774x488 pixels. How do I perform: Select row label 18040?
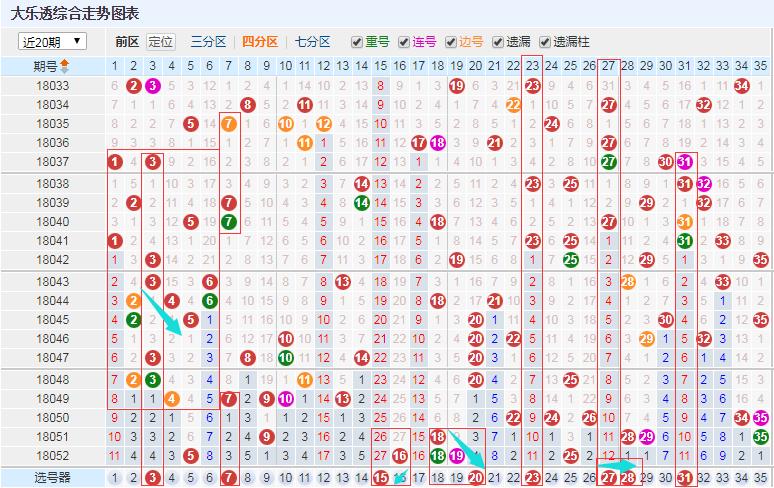pos(53,222)
